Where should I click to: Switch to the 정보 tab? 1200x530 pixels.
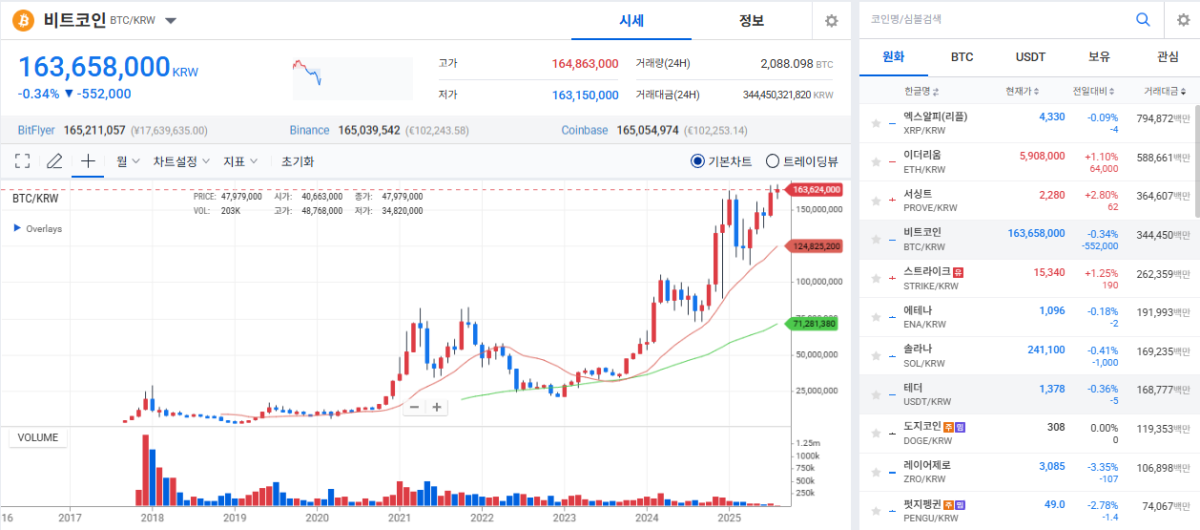pyautogui.click(x=751, y=21)
